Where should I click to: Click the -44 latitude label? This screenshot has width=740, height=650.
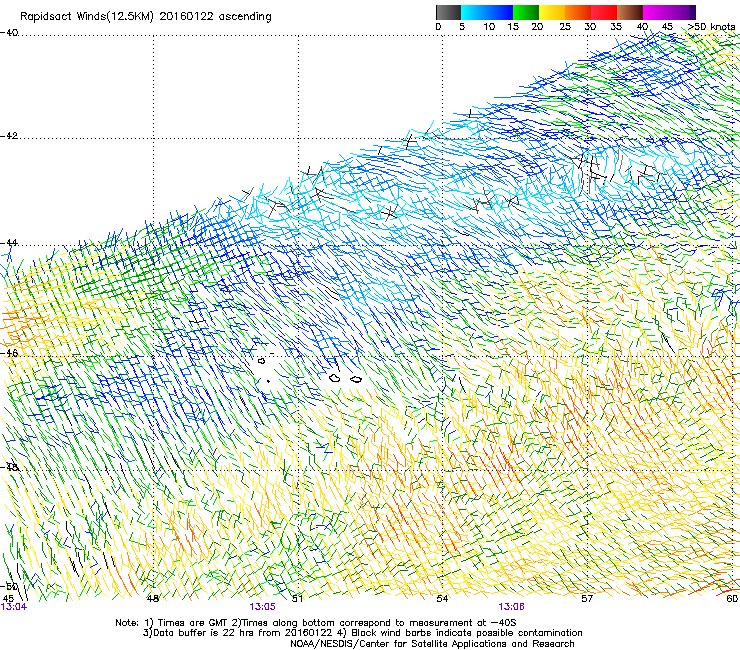tap(9, 243)
